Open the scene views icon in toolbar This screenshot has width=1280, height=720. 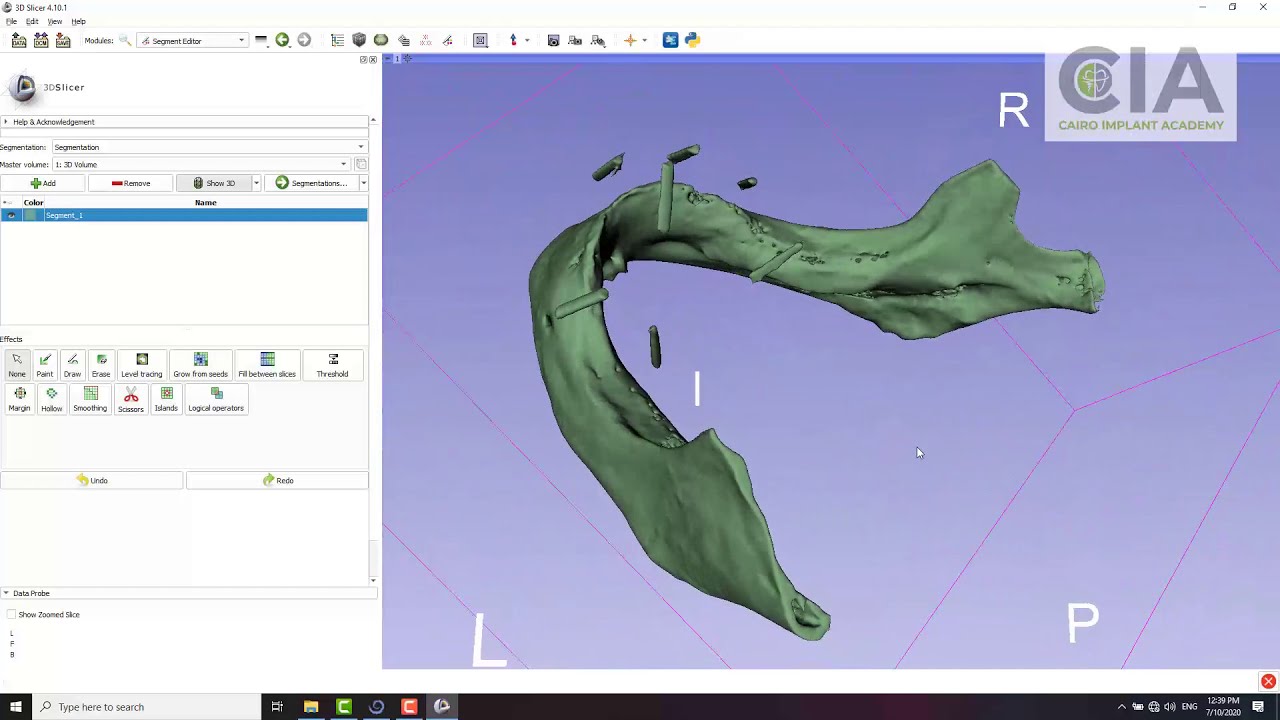point(575,40)
